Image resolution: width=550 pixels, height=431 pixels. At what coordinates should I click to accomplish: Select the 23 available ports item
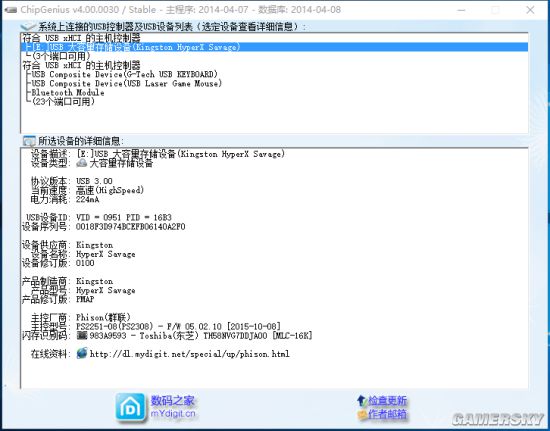click(x=63, y=102)
